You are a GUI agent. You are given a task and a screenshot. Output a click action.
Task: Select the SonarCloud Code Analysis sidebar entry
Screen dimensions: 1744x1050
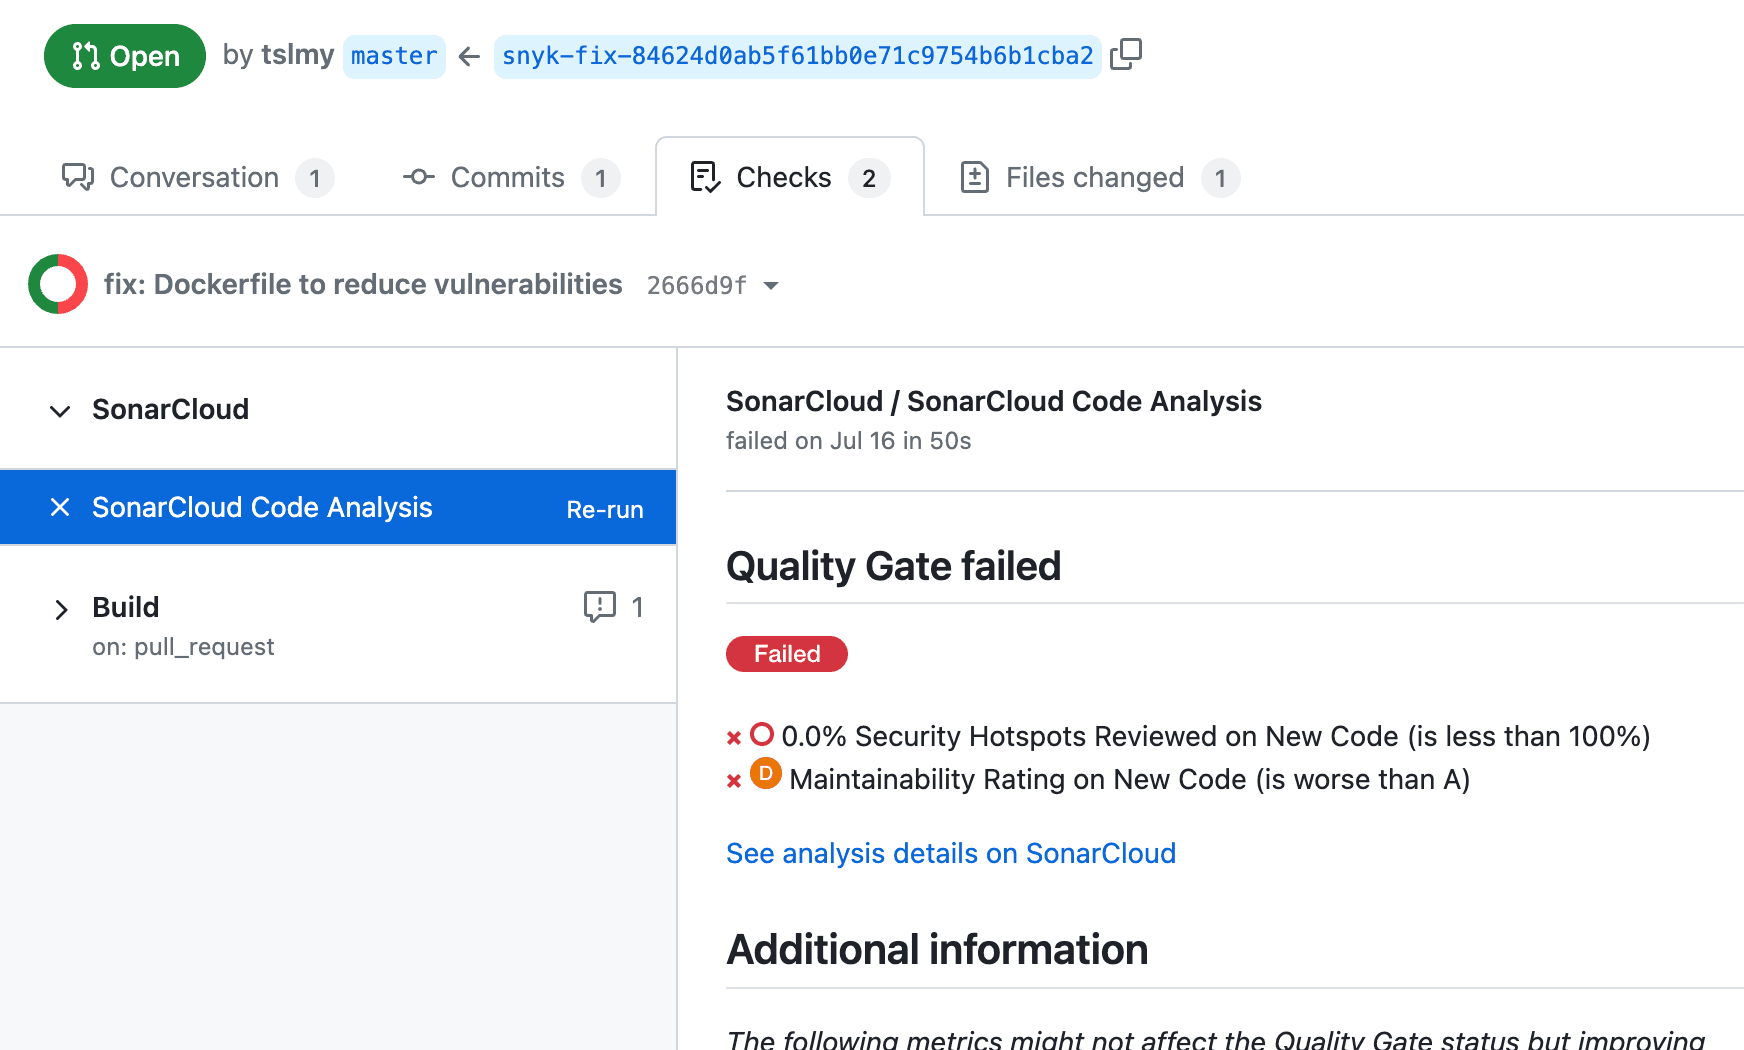[x=262, y=507]
